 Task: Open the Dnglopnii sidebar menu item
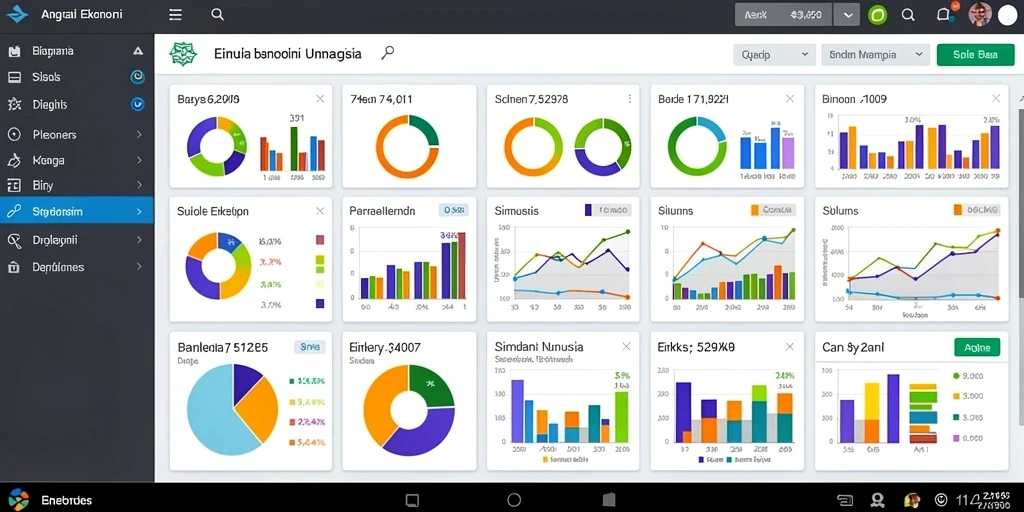[76, 240]
